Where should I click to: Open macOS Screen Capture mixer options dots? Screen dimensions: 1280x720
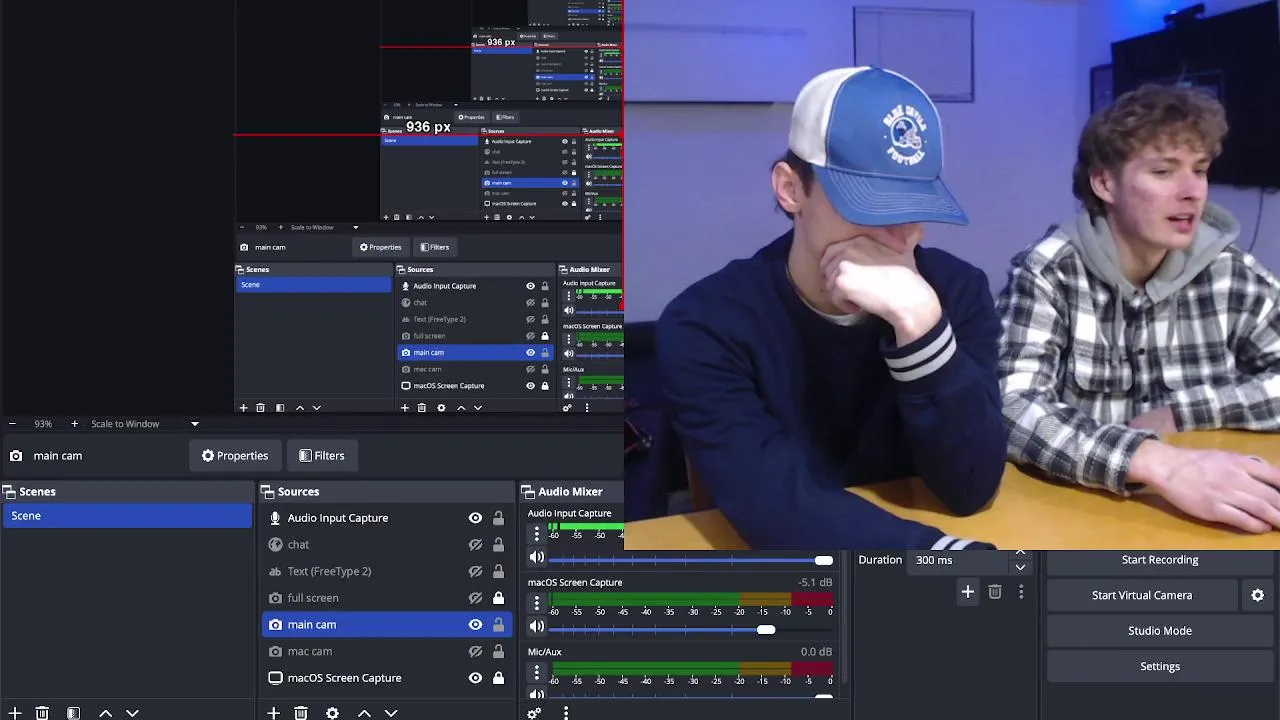point(537,604)
